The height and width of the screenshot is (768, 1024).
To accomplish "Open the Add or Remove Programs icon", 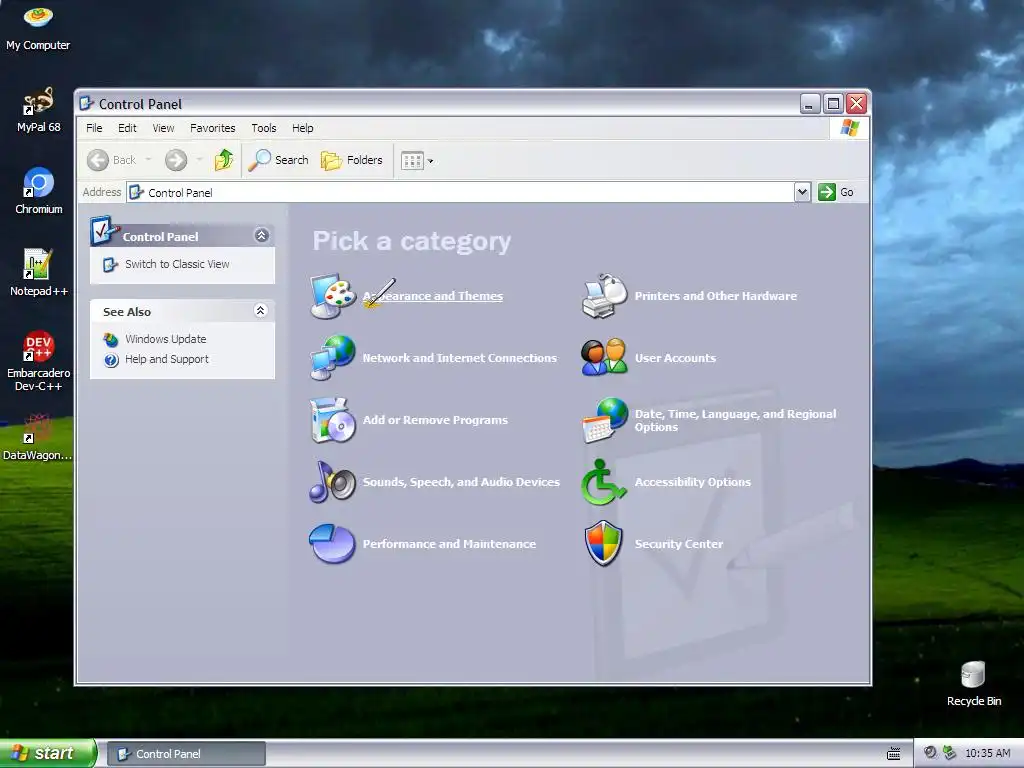I will (332, 420).
